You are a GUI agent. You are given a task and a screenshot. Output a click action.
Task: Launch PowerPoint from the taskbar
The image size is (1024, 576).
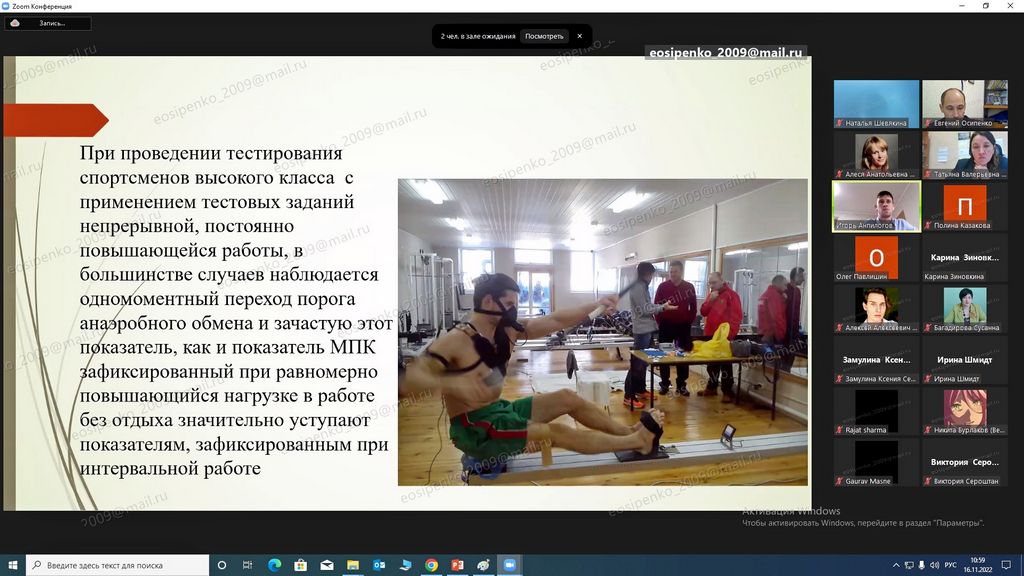point(457,565)
